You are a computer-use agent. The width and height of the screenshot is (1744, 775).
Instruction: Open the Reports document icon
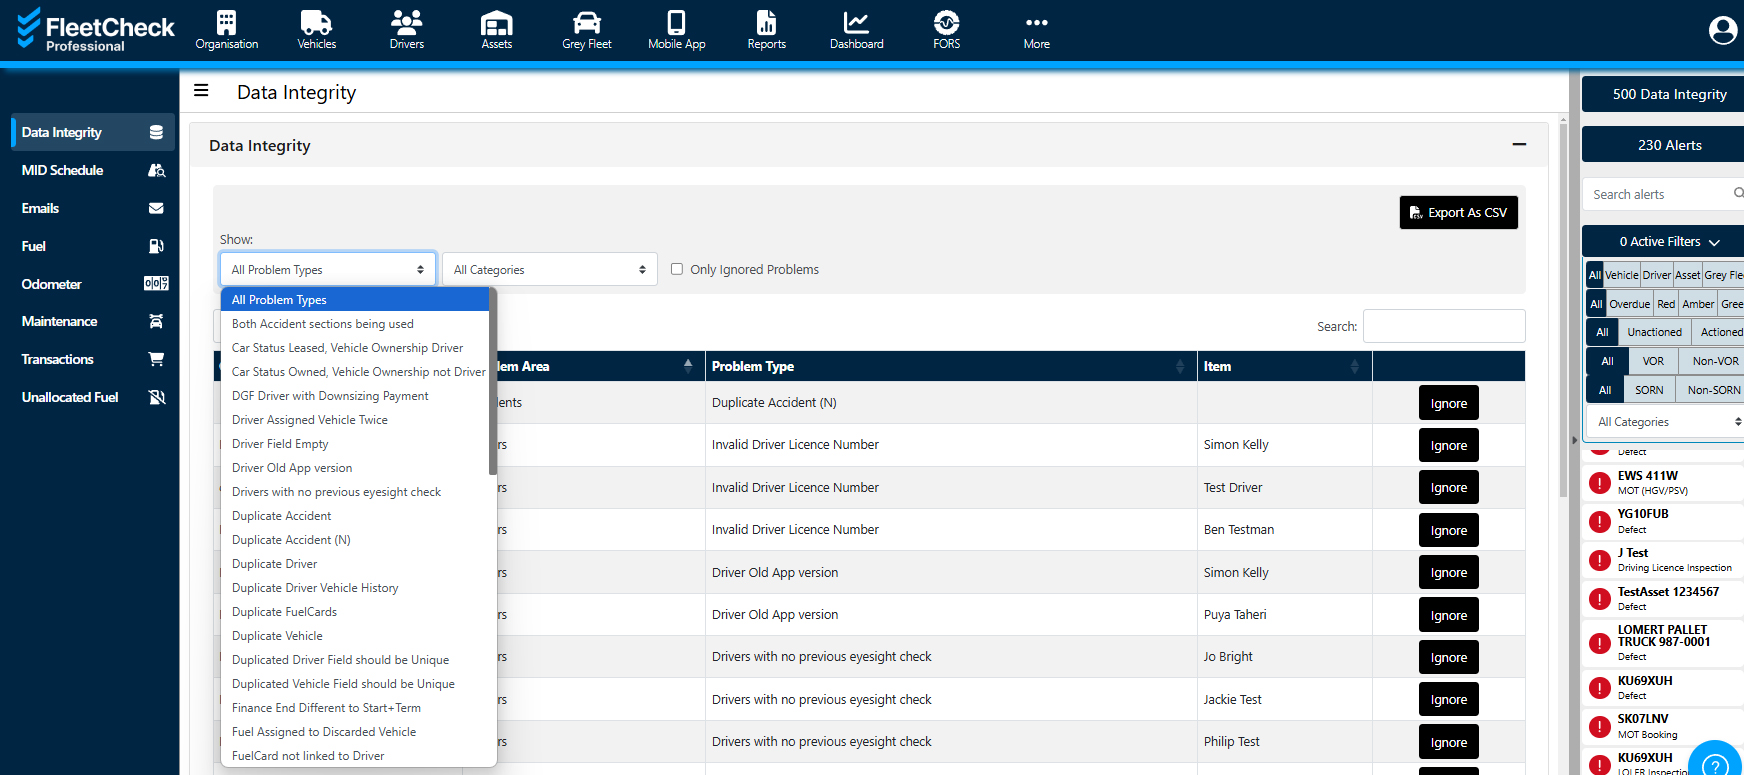(x=766, y=22)
